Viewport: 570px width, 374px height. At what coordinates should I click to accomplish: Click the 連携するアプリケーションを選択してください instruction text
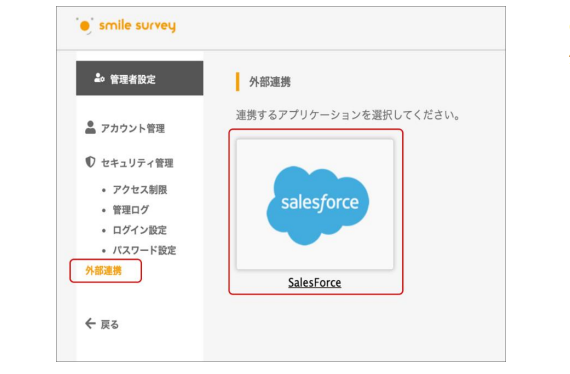(348, 115)
